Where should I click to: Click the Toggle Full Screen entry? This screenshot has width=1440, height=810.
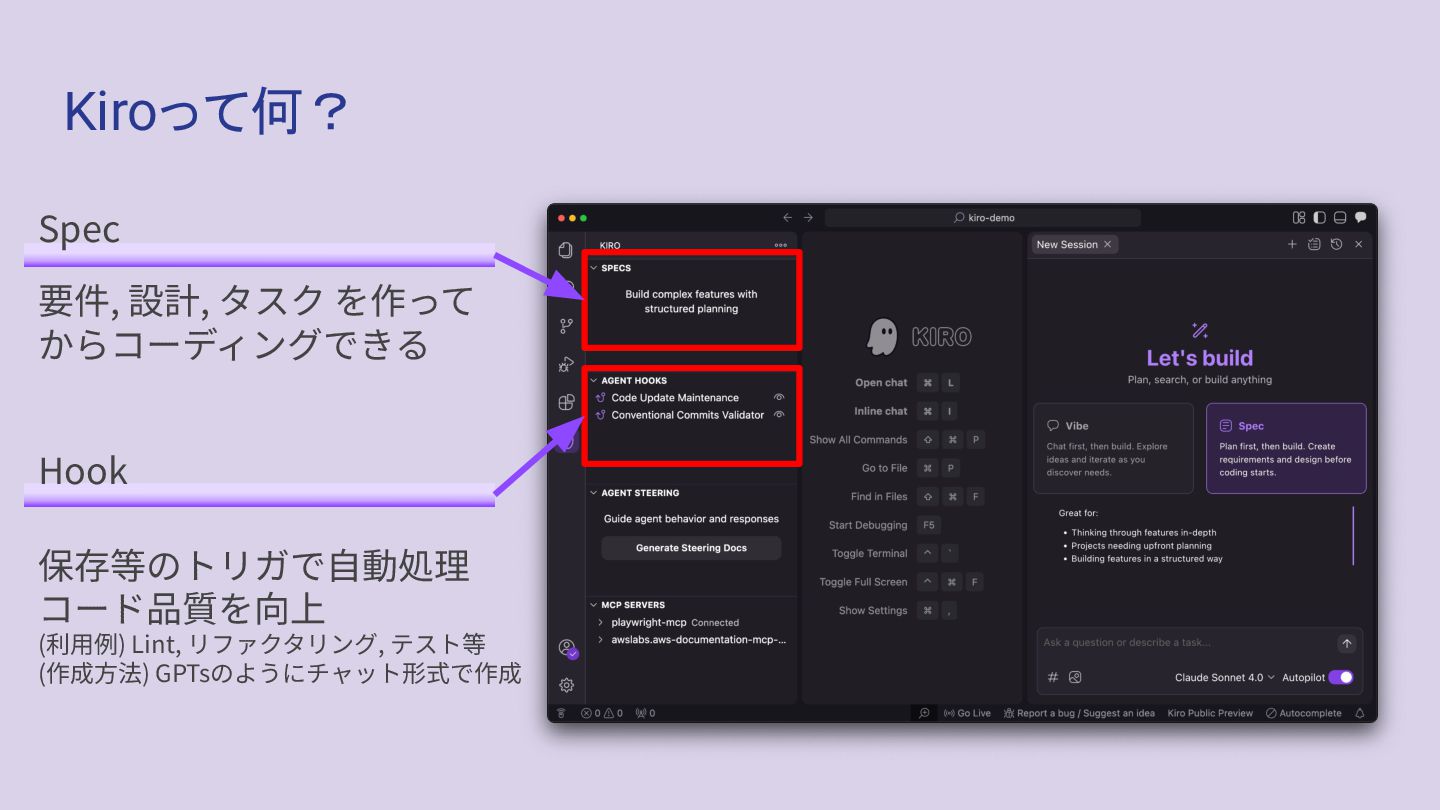902,582
